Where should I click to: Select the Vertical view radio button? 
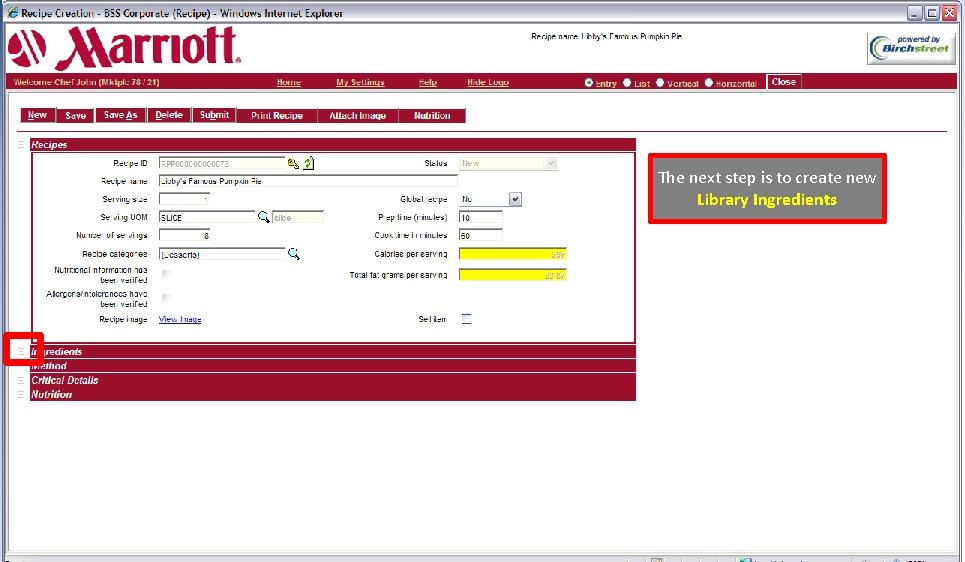click(x=660, y=82)
